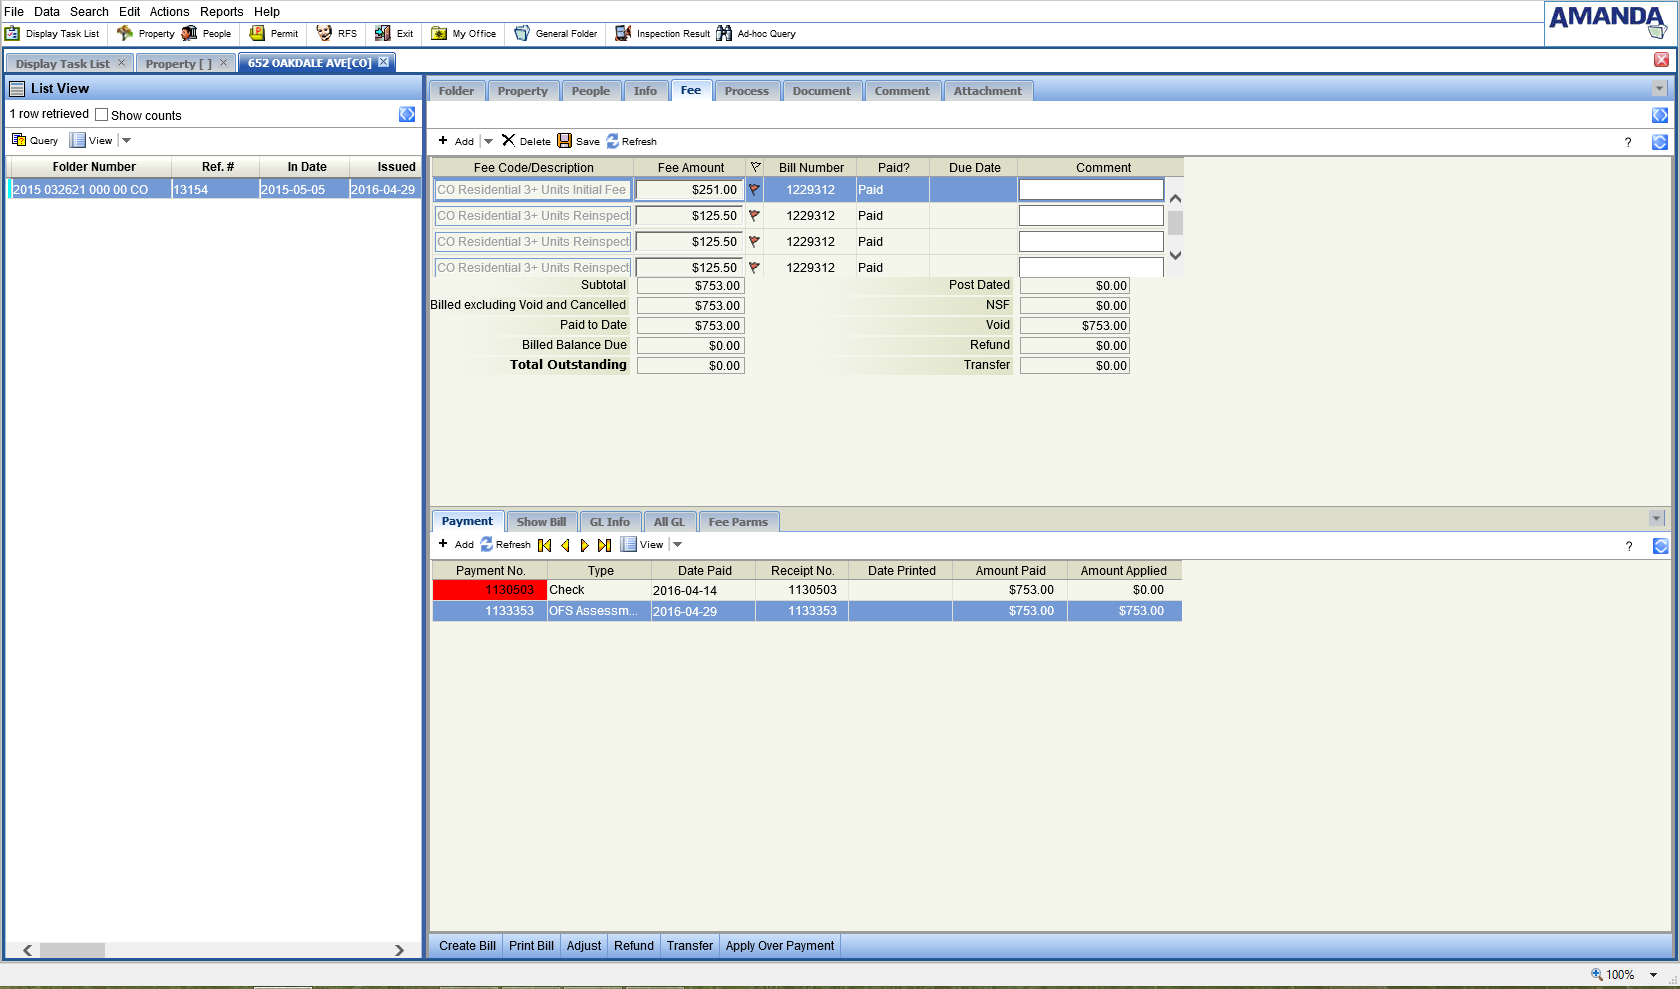1680x989 pixels.
Task: Click the Save disk icon in Fee toolbar
Action: click(565, 141)
